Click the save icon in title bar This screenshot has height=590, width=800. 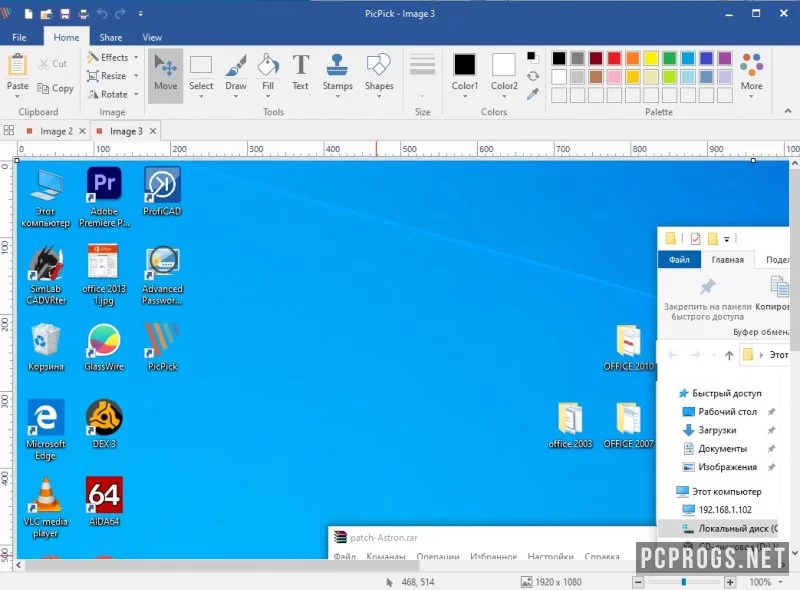(x=65, y=14)
